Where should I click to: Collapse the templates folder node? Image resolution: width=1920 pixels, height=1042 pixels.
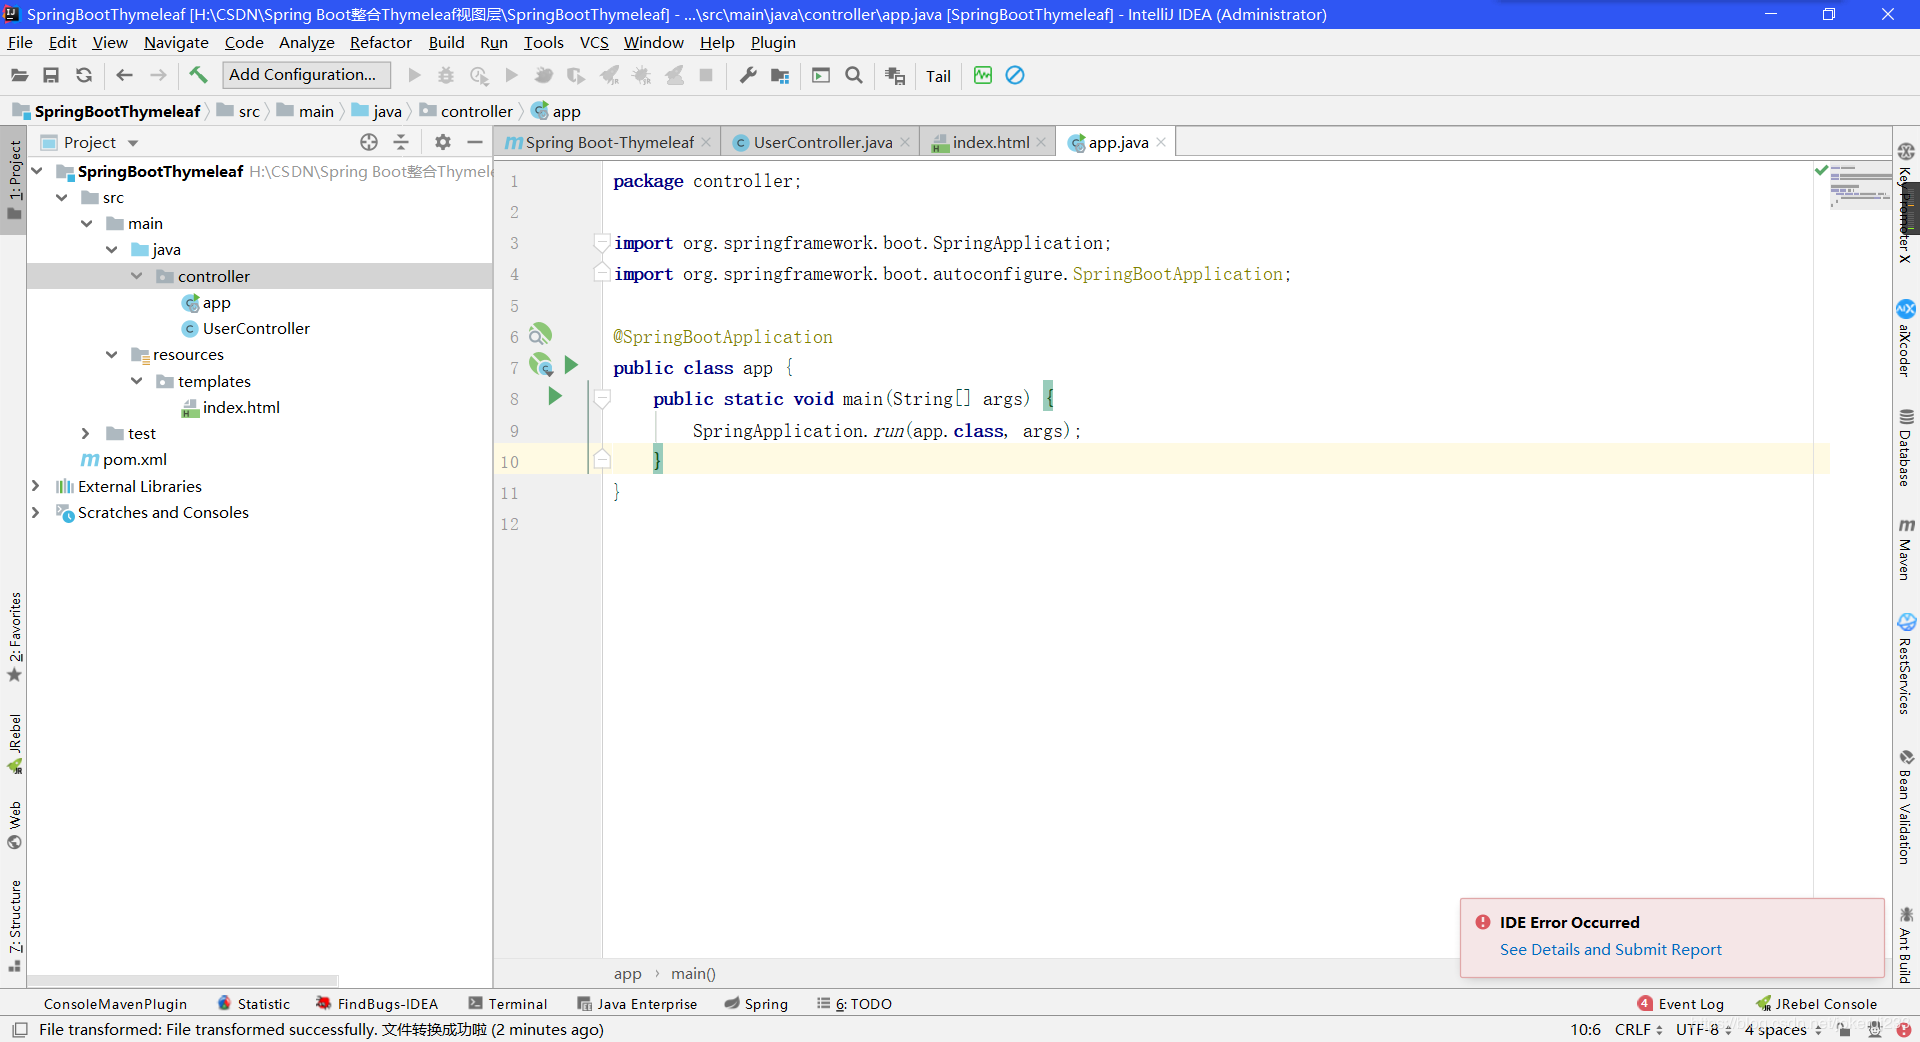(x=137, y=381)
